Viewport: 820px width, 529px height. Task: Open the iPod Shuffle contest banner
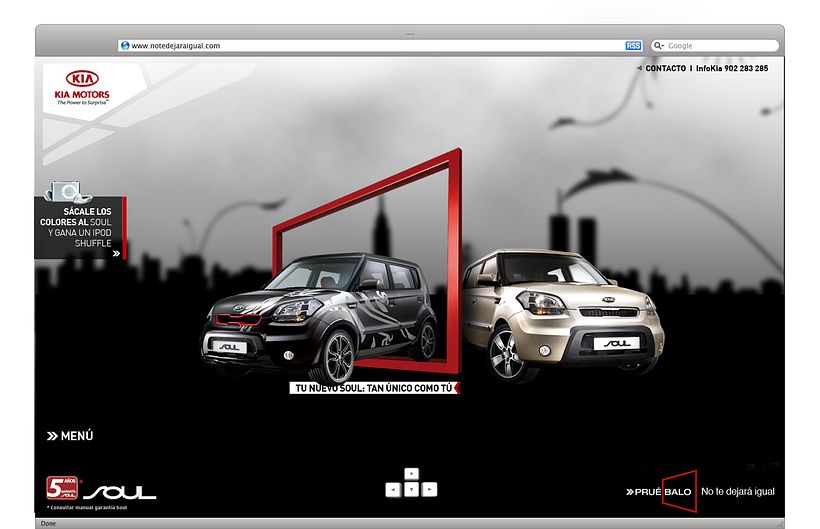click(x=79, y=227)
